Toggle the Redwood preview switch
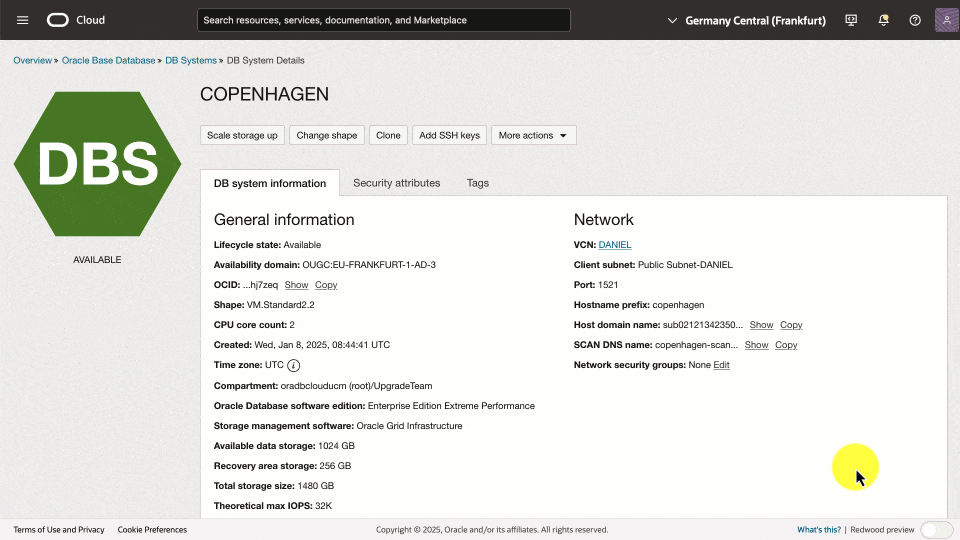 [936, 530]
